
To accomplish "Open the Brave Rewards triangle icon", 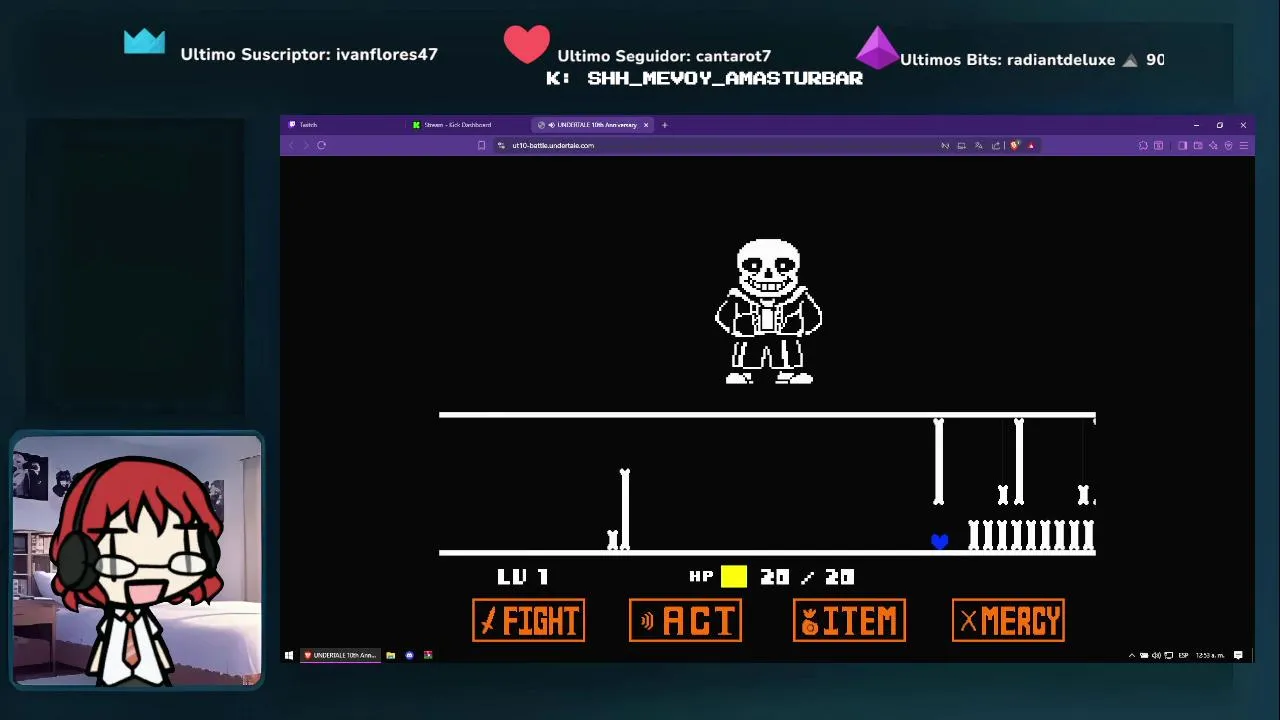I will (1031, 145).
